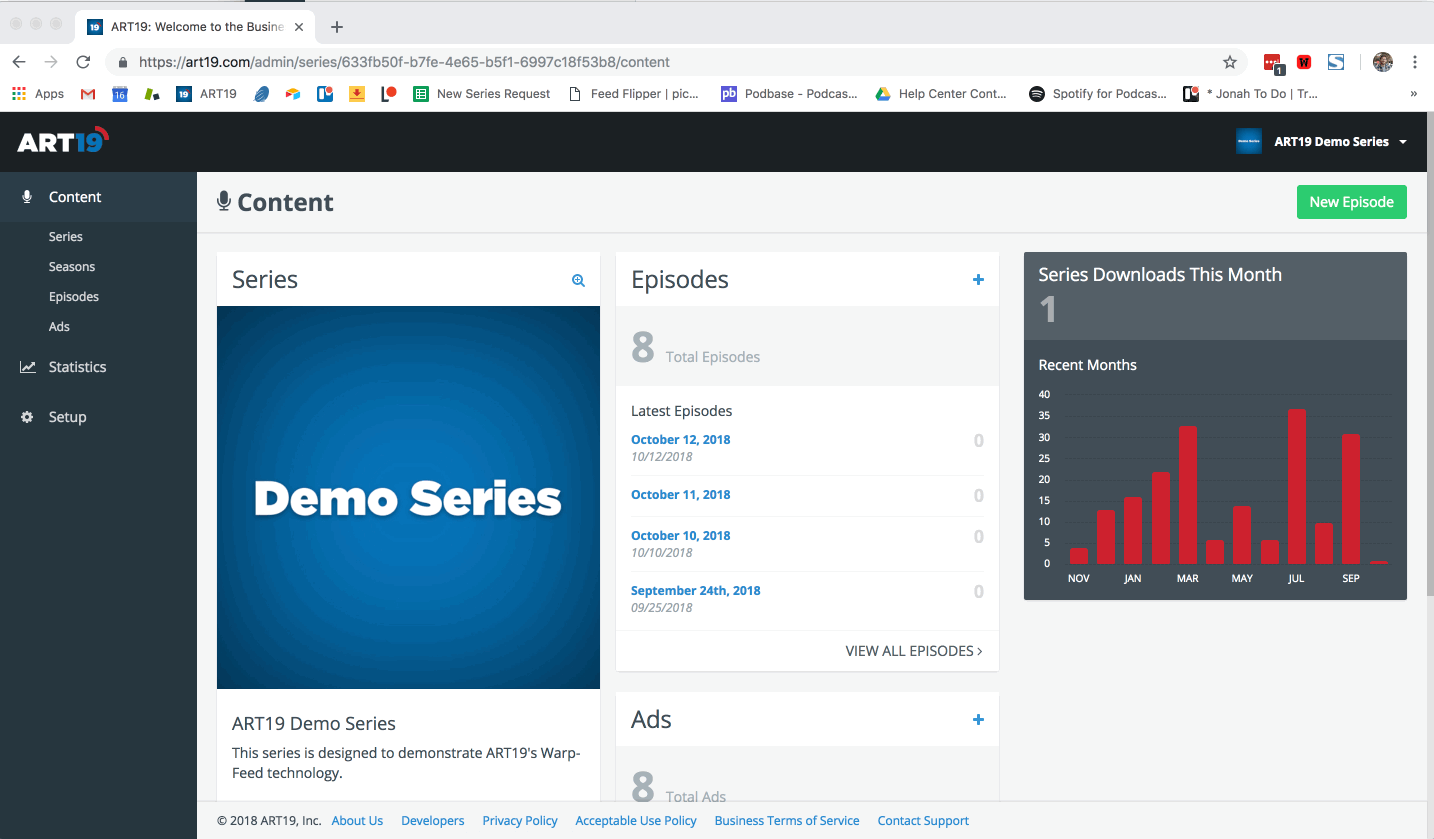
Task: Click the ART19 logo in header
Action: pos(62,141)
